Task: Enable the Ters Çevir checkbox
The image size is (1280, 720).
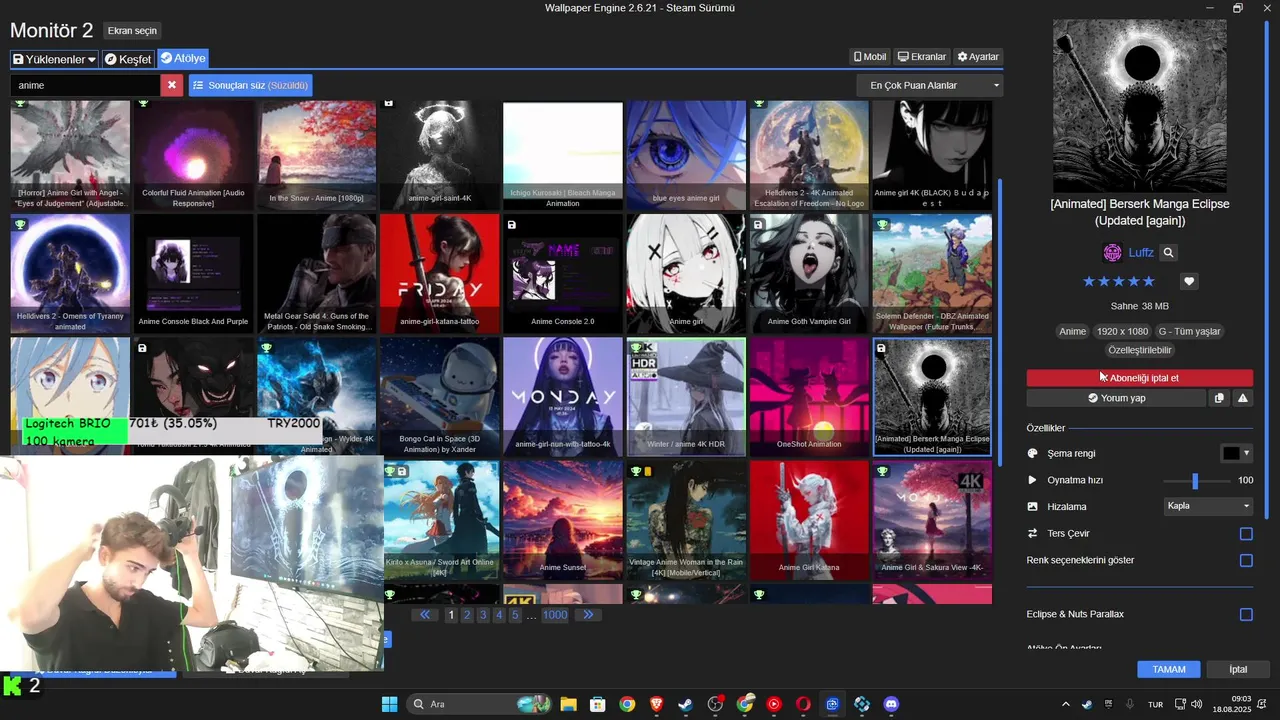Action: (1246, 534)
